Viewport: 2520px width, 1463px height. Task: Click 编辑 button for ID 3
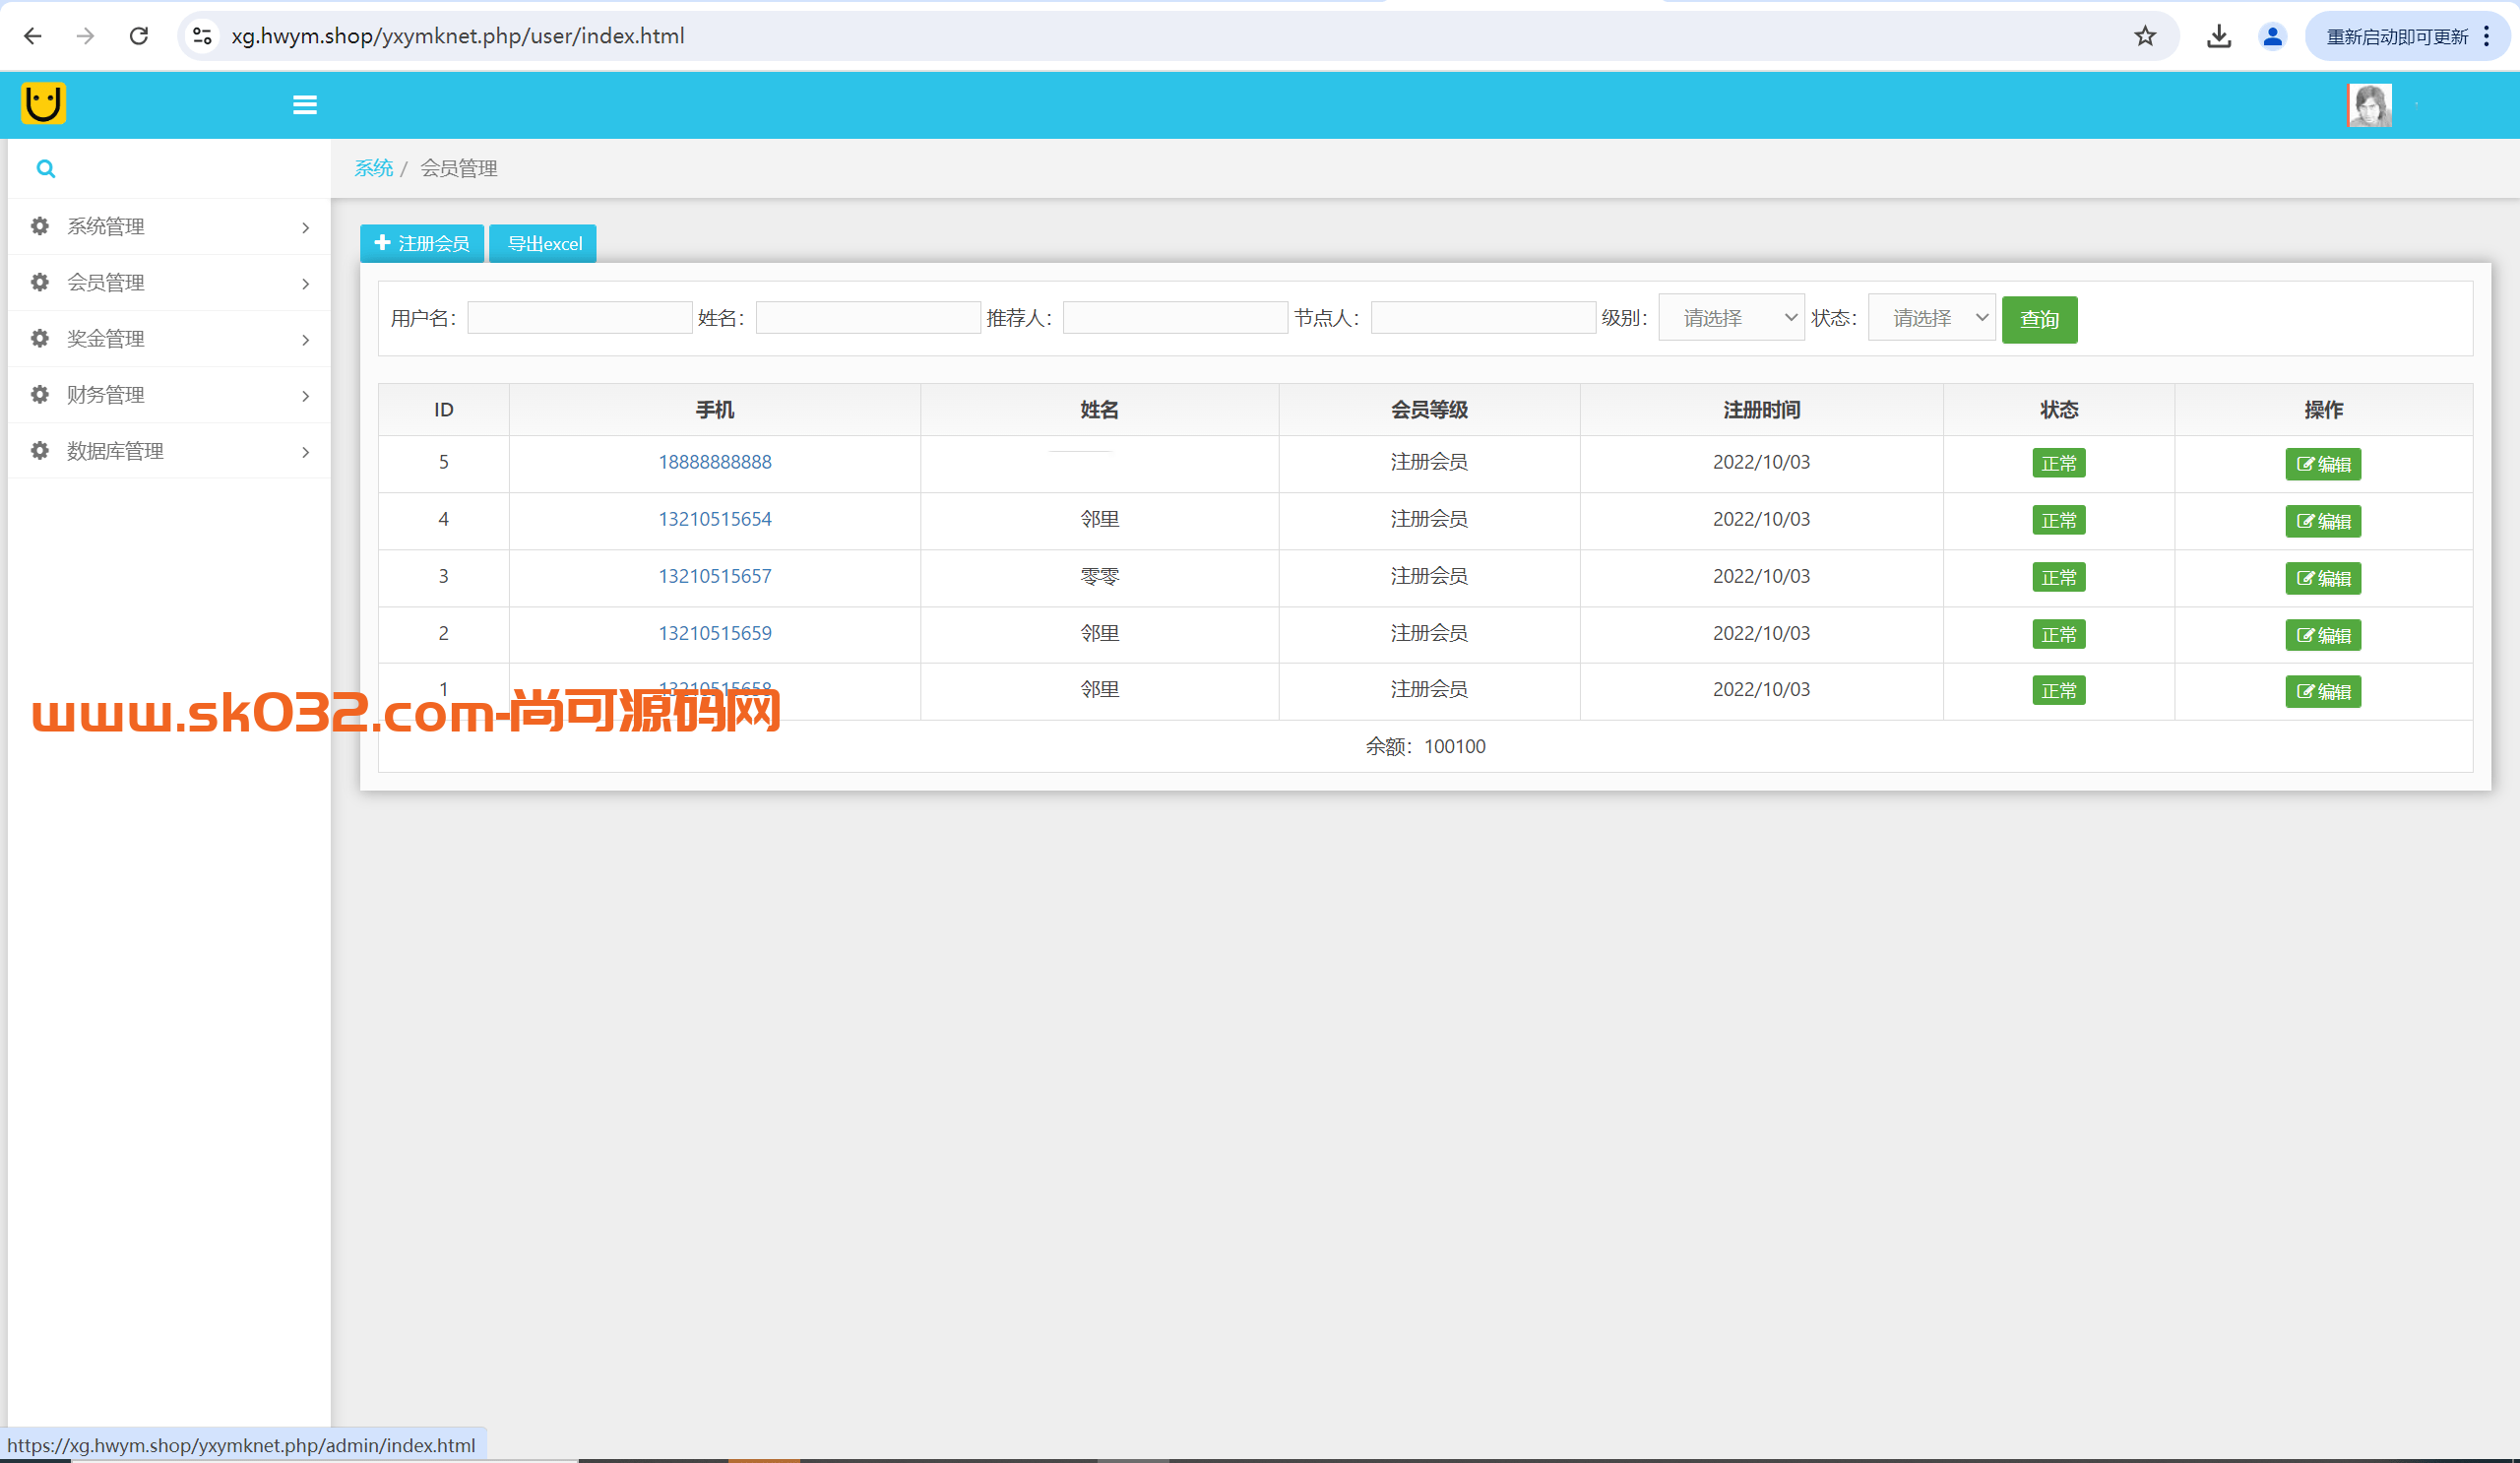pos(2323,578)
